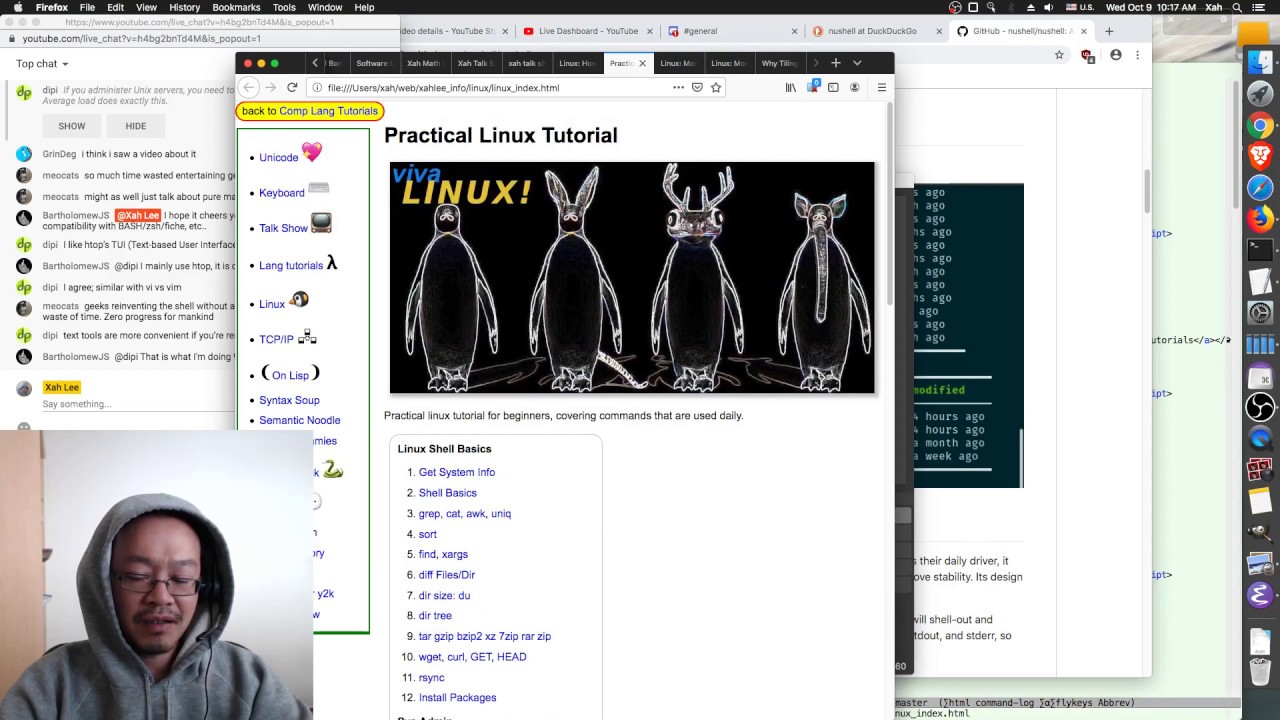Switch to Software tab
Image resolution: width=1280 pixels, height=720 pixels.
(373, 63)
